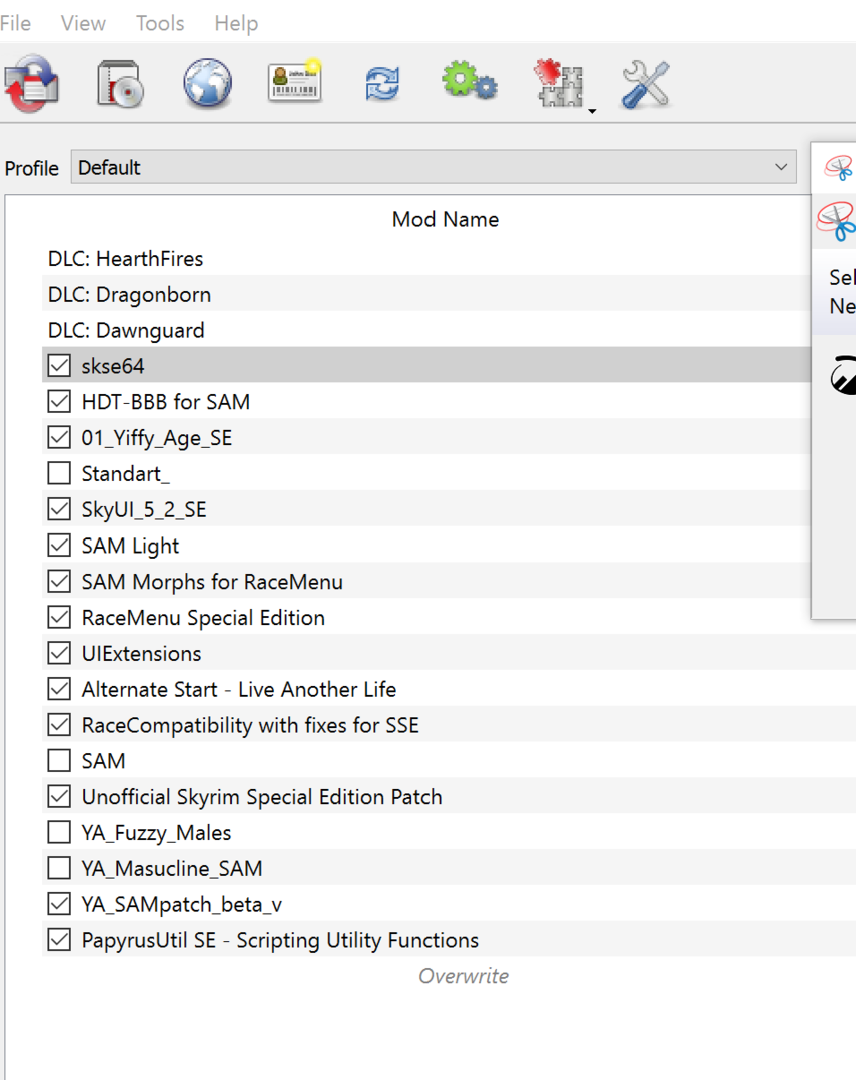The image size is (856, 1080).
Task: Select the Overwrite entry
Action: point(463,976)
